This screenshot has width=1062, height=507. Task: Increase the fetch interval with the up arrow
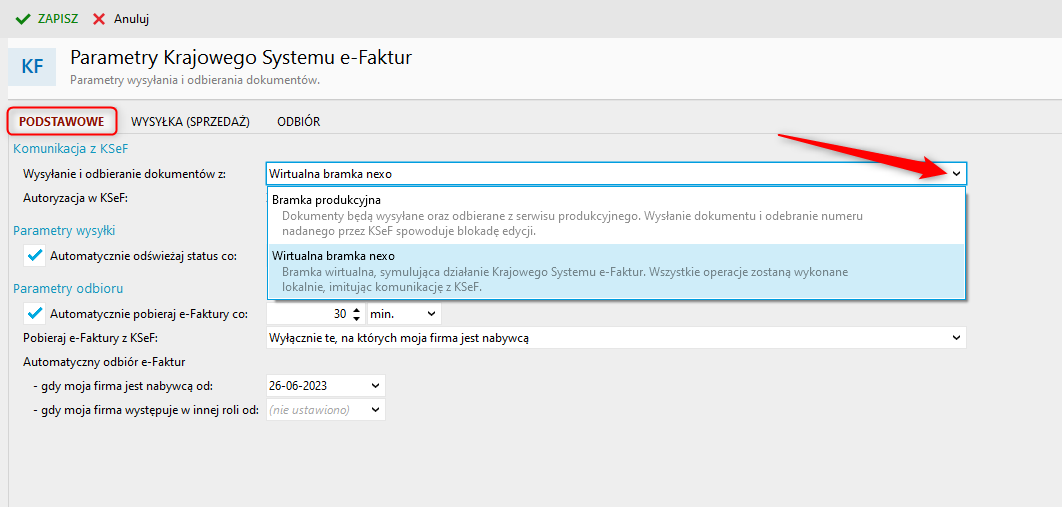[357, 310]
